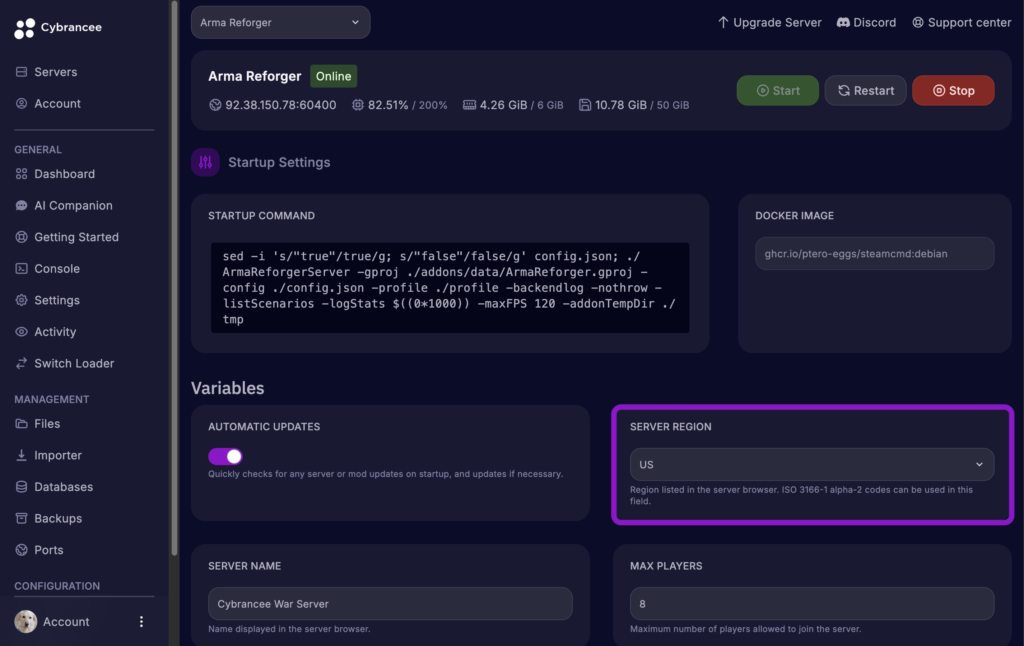Open the Console page
The width and height of the screenshot is (1024, 646).
(x=57, y=268)
